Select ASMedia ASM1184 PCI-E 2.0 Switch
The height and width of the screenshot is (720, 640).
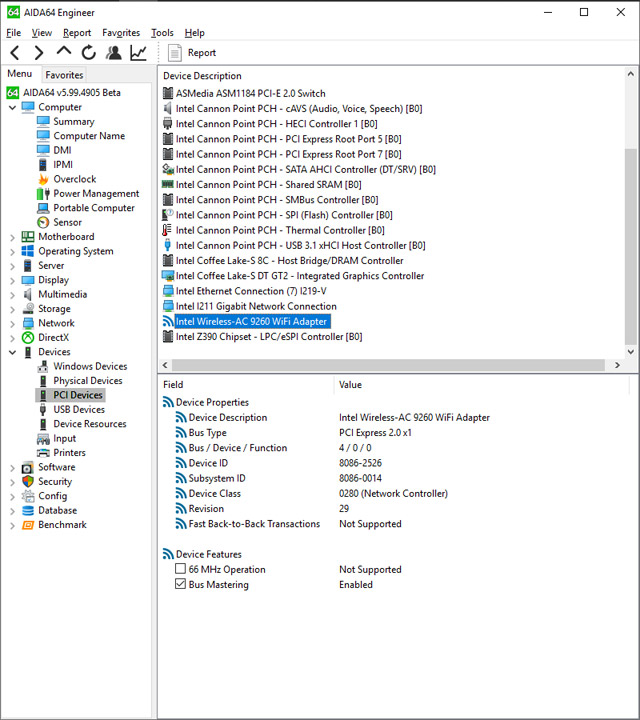click(x=251, y=94)
